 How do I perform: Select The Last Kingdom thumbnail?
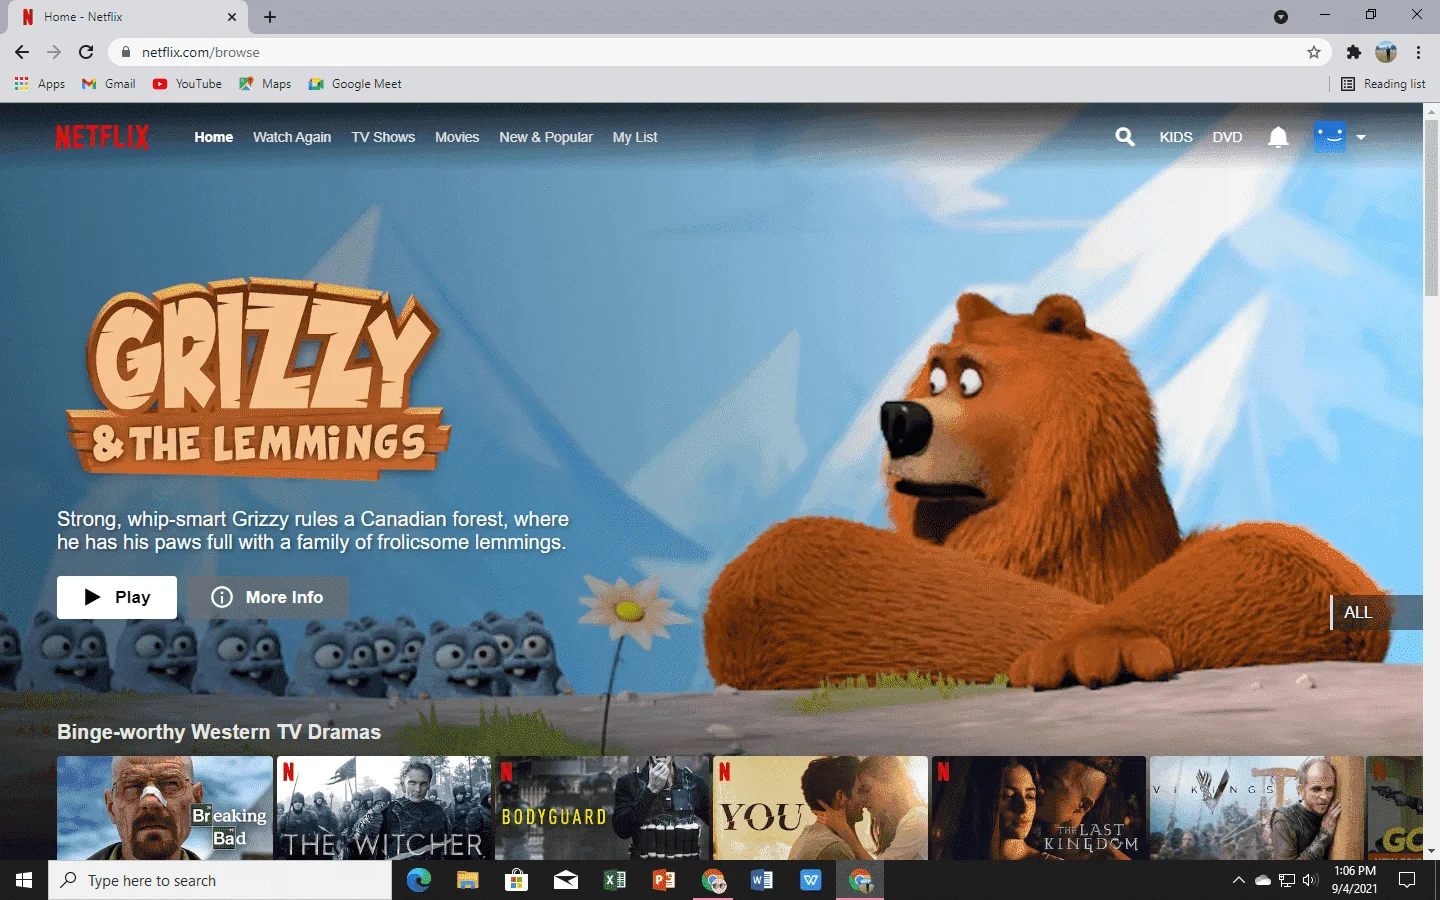[x=1039, y=808]
